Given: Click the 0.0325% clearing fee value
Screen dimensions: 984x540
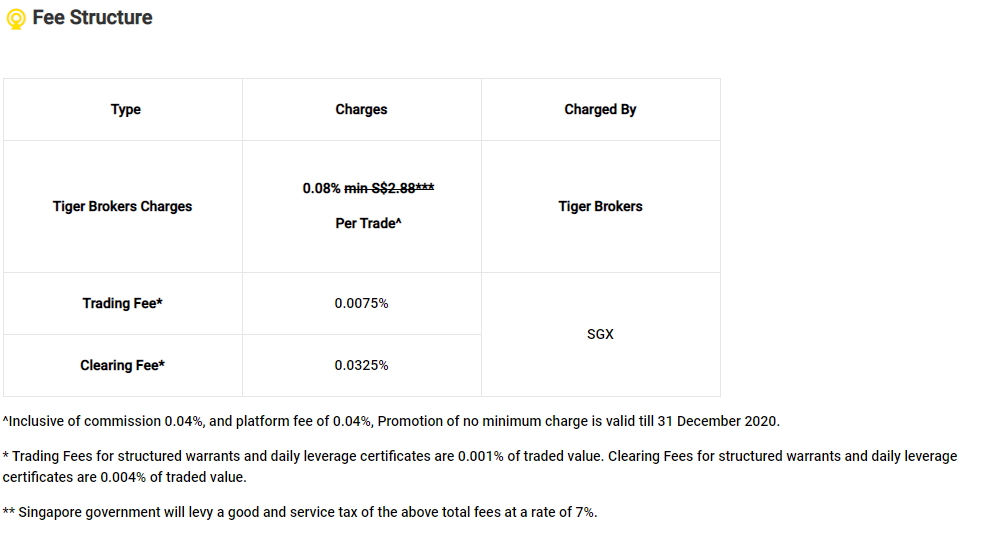Looking at the screenshot, I should click(x=361, y=365).
